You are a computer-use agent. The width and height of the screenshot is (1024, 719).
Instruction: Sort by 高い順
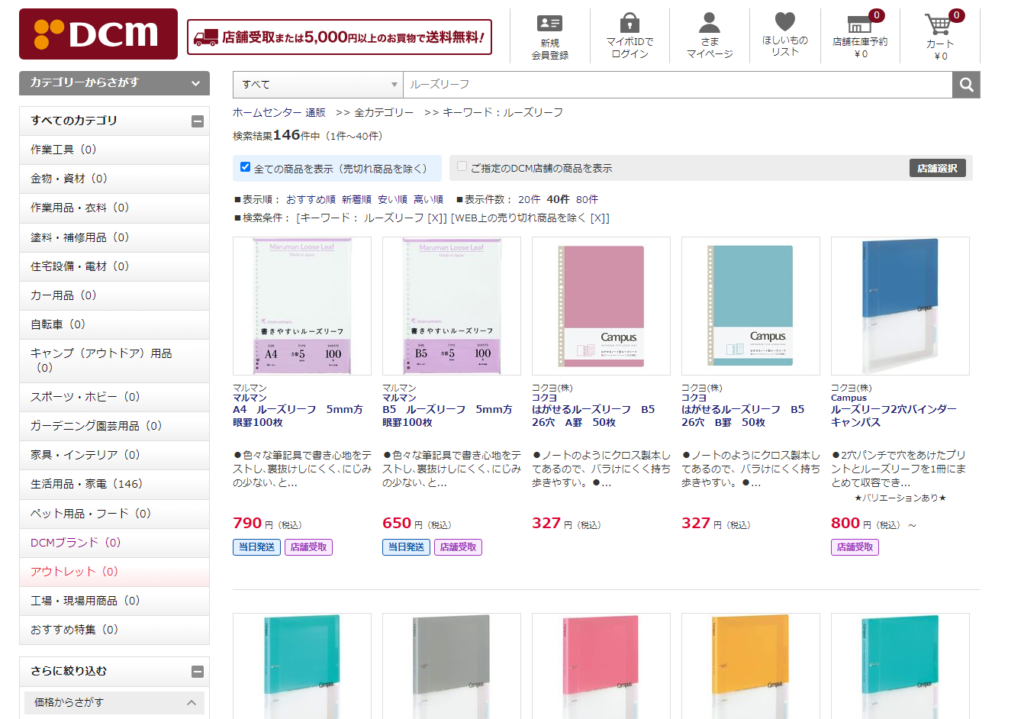[x=428, y=199]
